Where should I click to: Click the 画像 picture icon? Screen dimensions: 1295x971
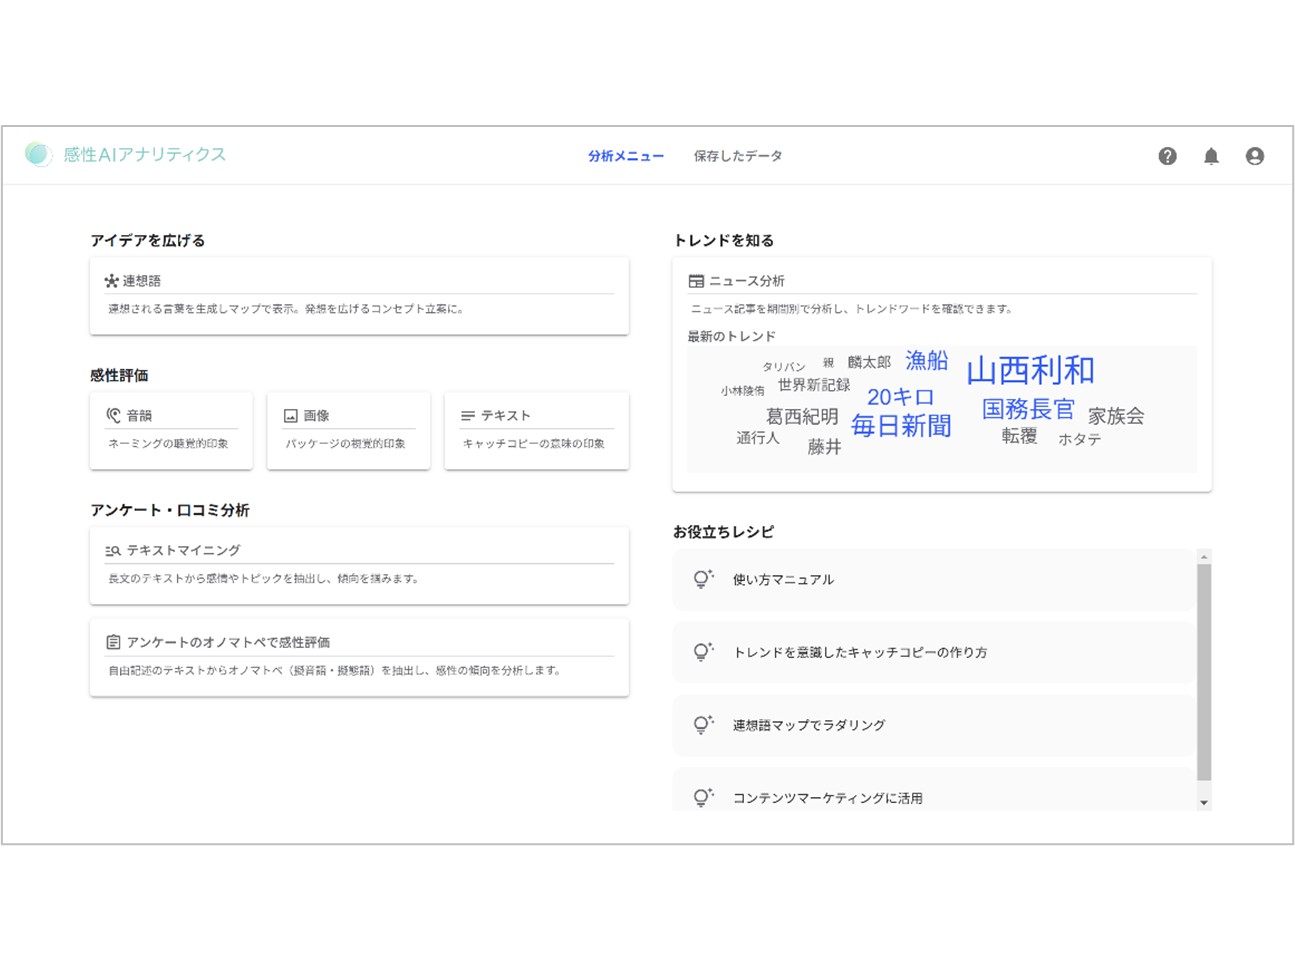pyautogui.click(x=291, y=415)
